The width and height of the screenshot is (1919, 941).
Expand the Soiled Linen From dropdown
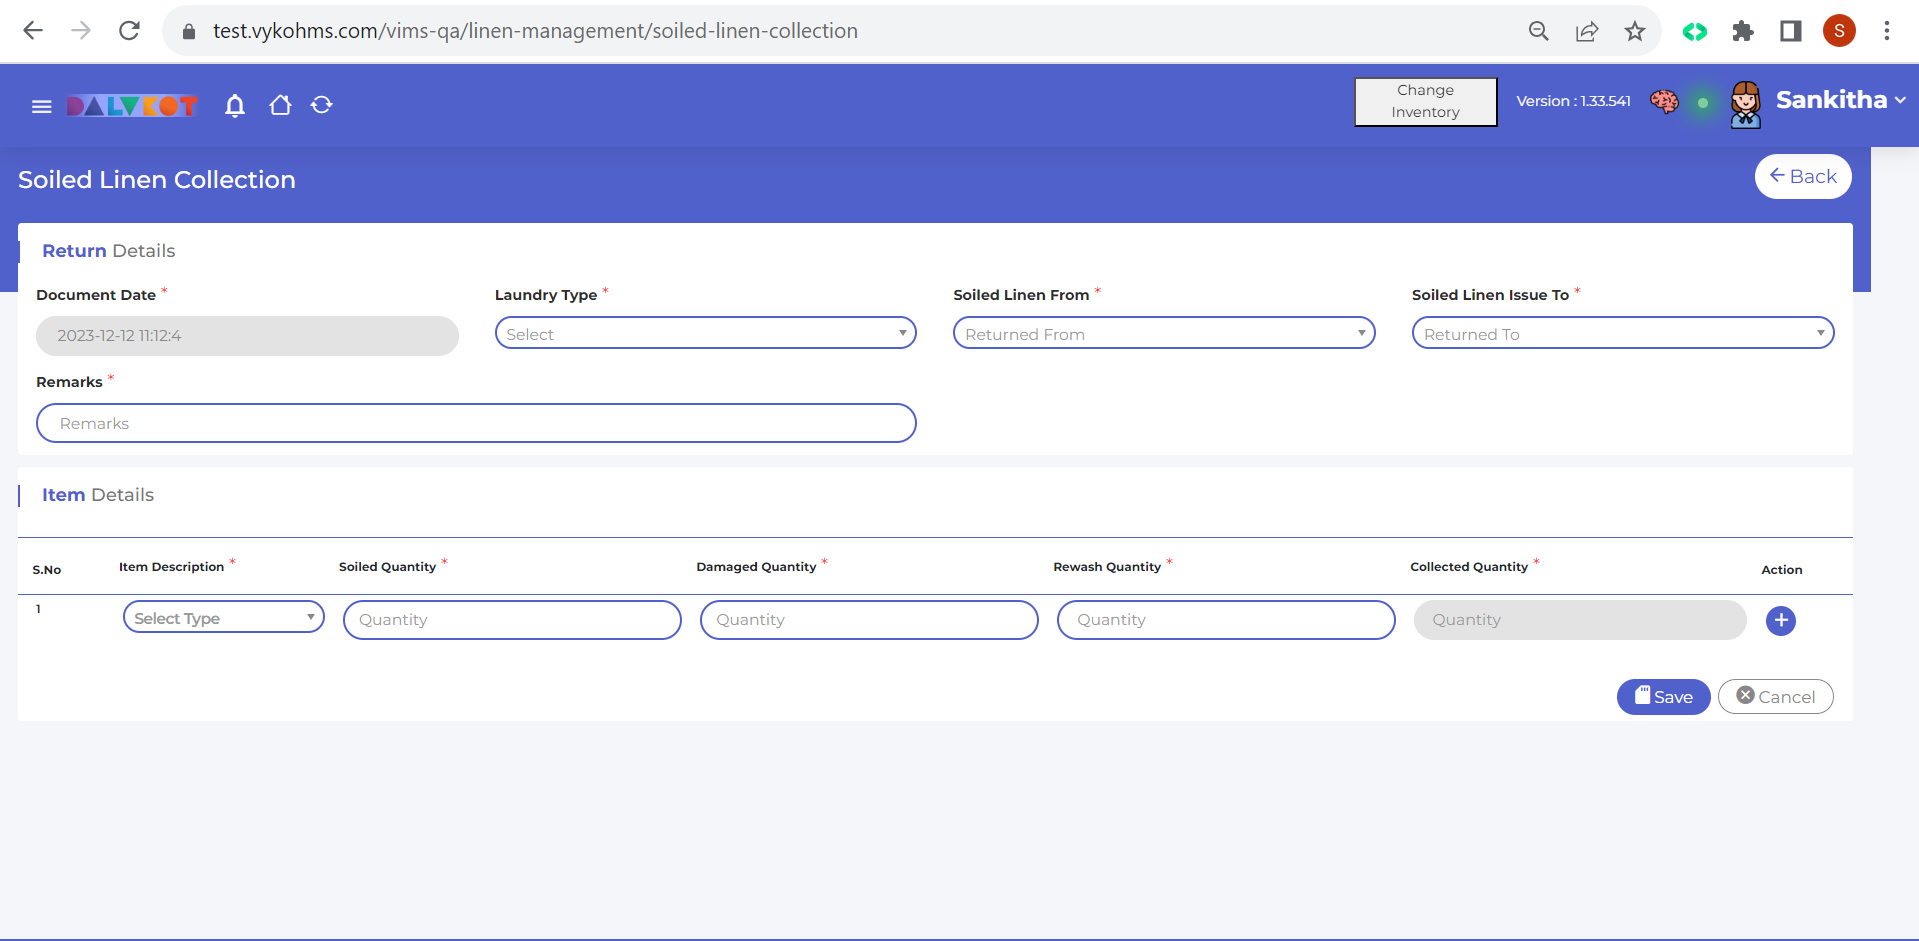pyautogui.click(x=1163, y=334)
